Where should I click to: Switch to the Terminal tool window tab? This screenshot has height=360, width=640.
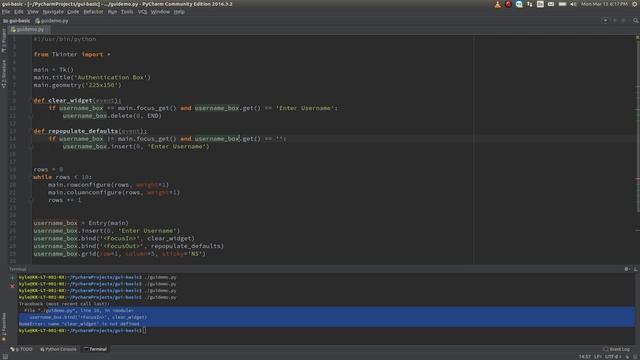[96, 349]
